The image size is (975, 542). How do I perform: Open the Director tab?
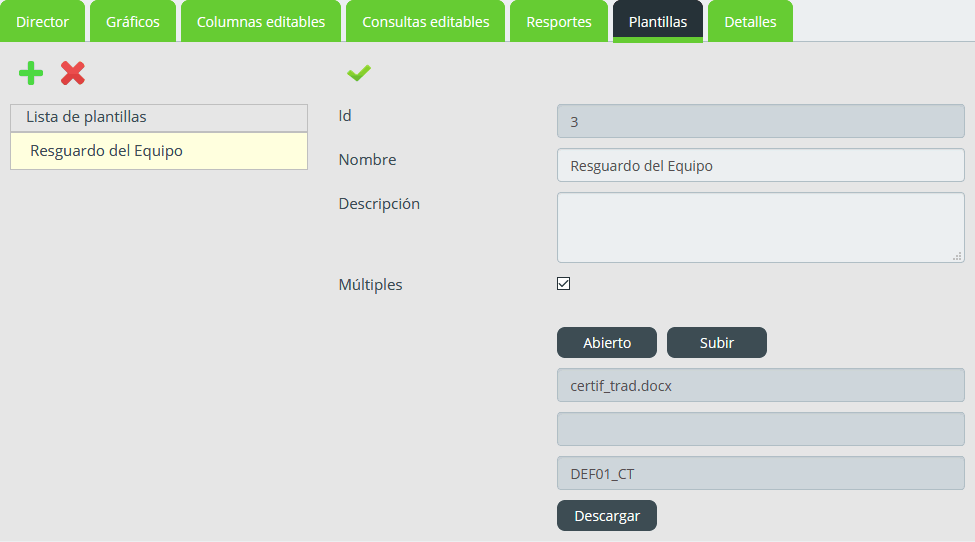(x=42, y=22)
